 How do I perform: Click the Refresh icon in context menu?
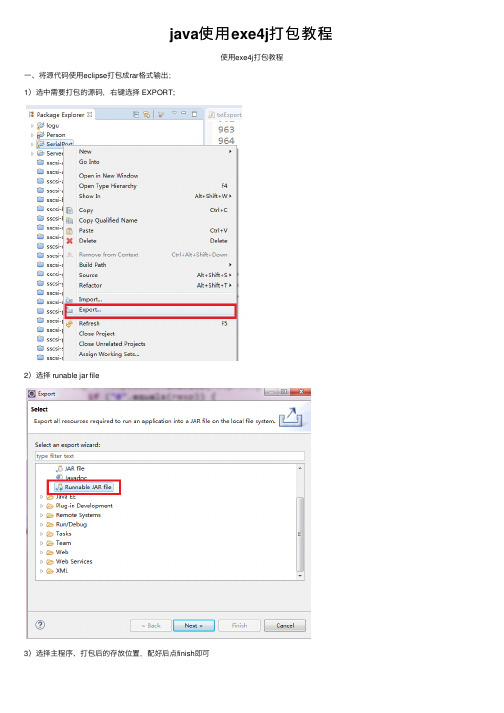click(70, 324)
